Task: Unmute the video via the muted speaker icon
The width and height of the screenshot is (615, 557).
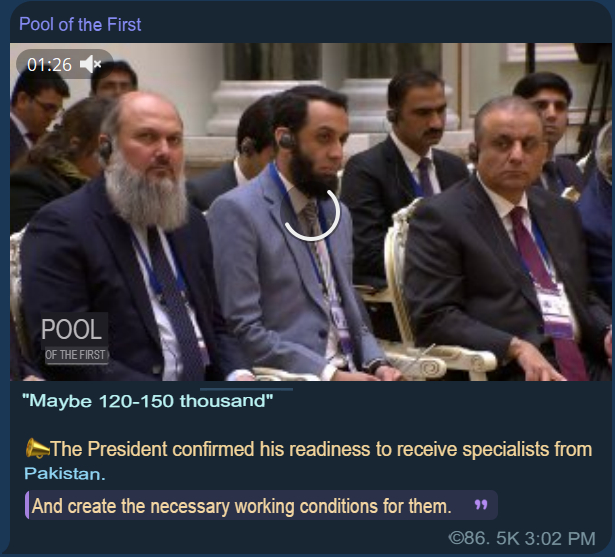Action: tap(91, 64)
